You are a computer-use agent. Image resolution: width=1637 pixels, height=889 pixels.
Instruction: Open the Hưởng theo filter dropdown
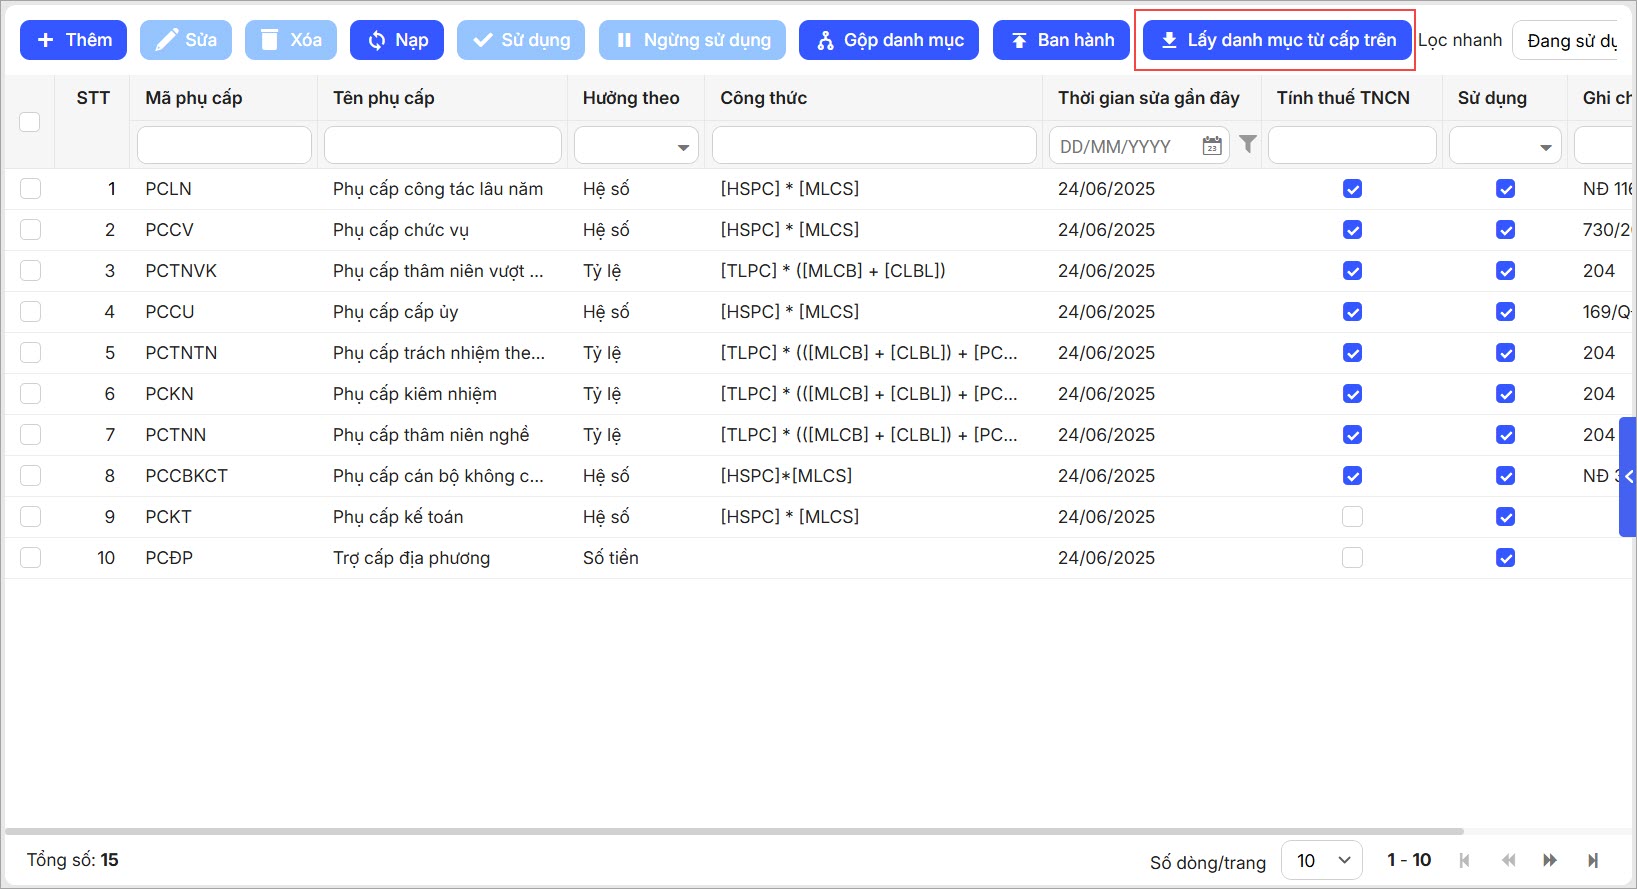637,146
